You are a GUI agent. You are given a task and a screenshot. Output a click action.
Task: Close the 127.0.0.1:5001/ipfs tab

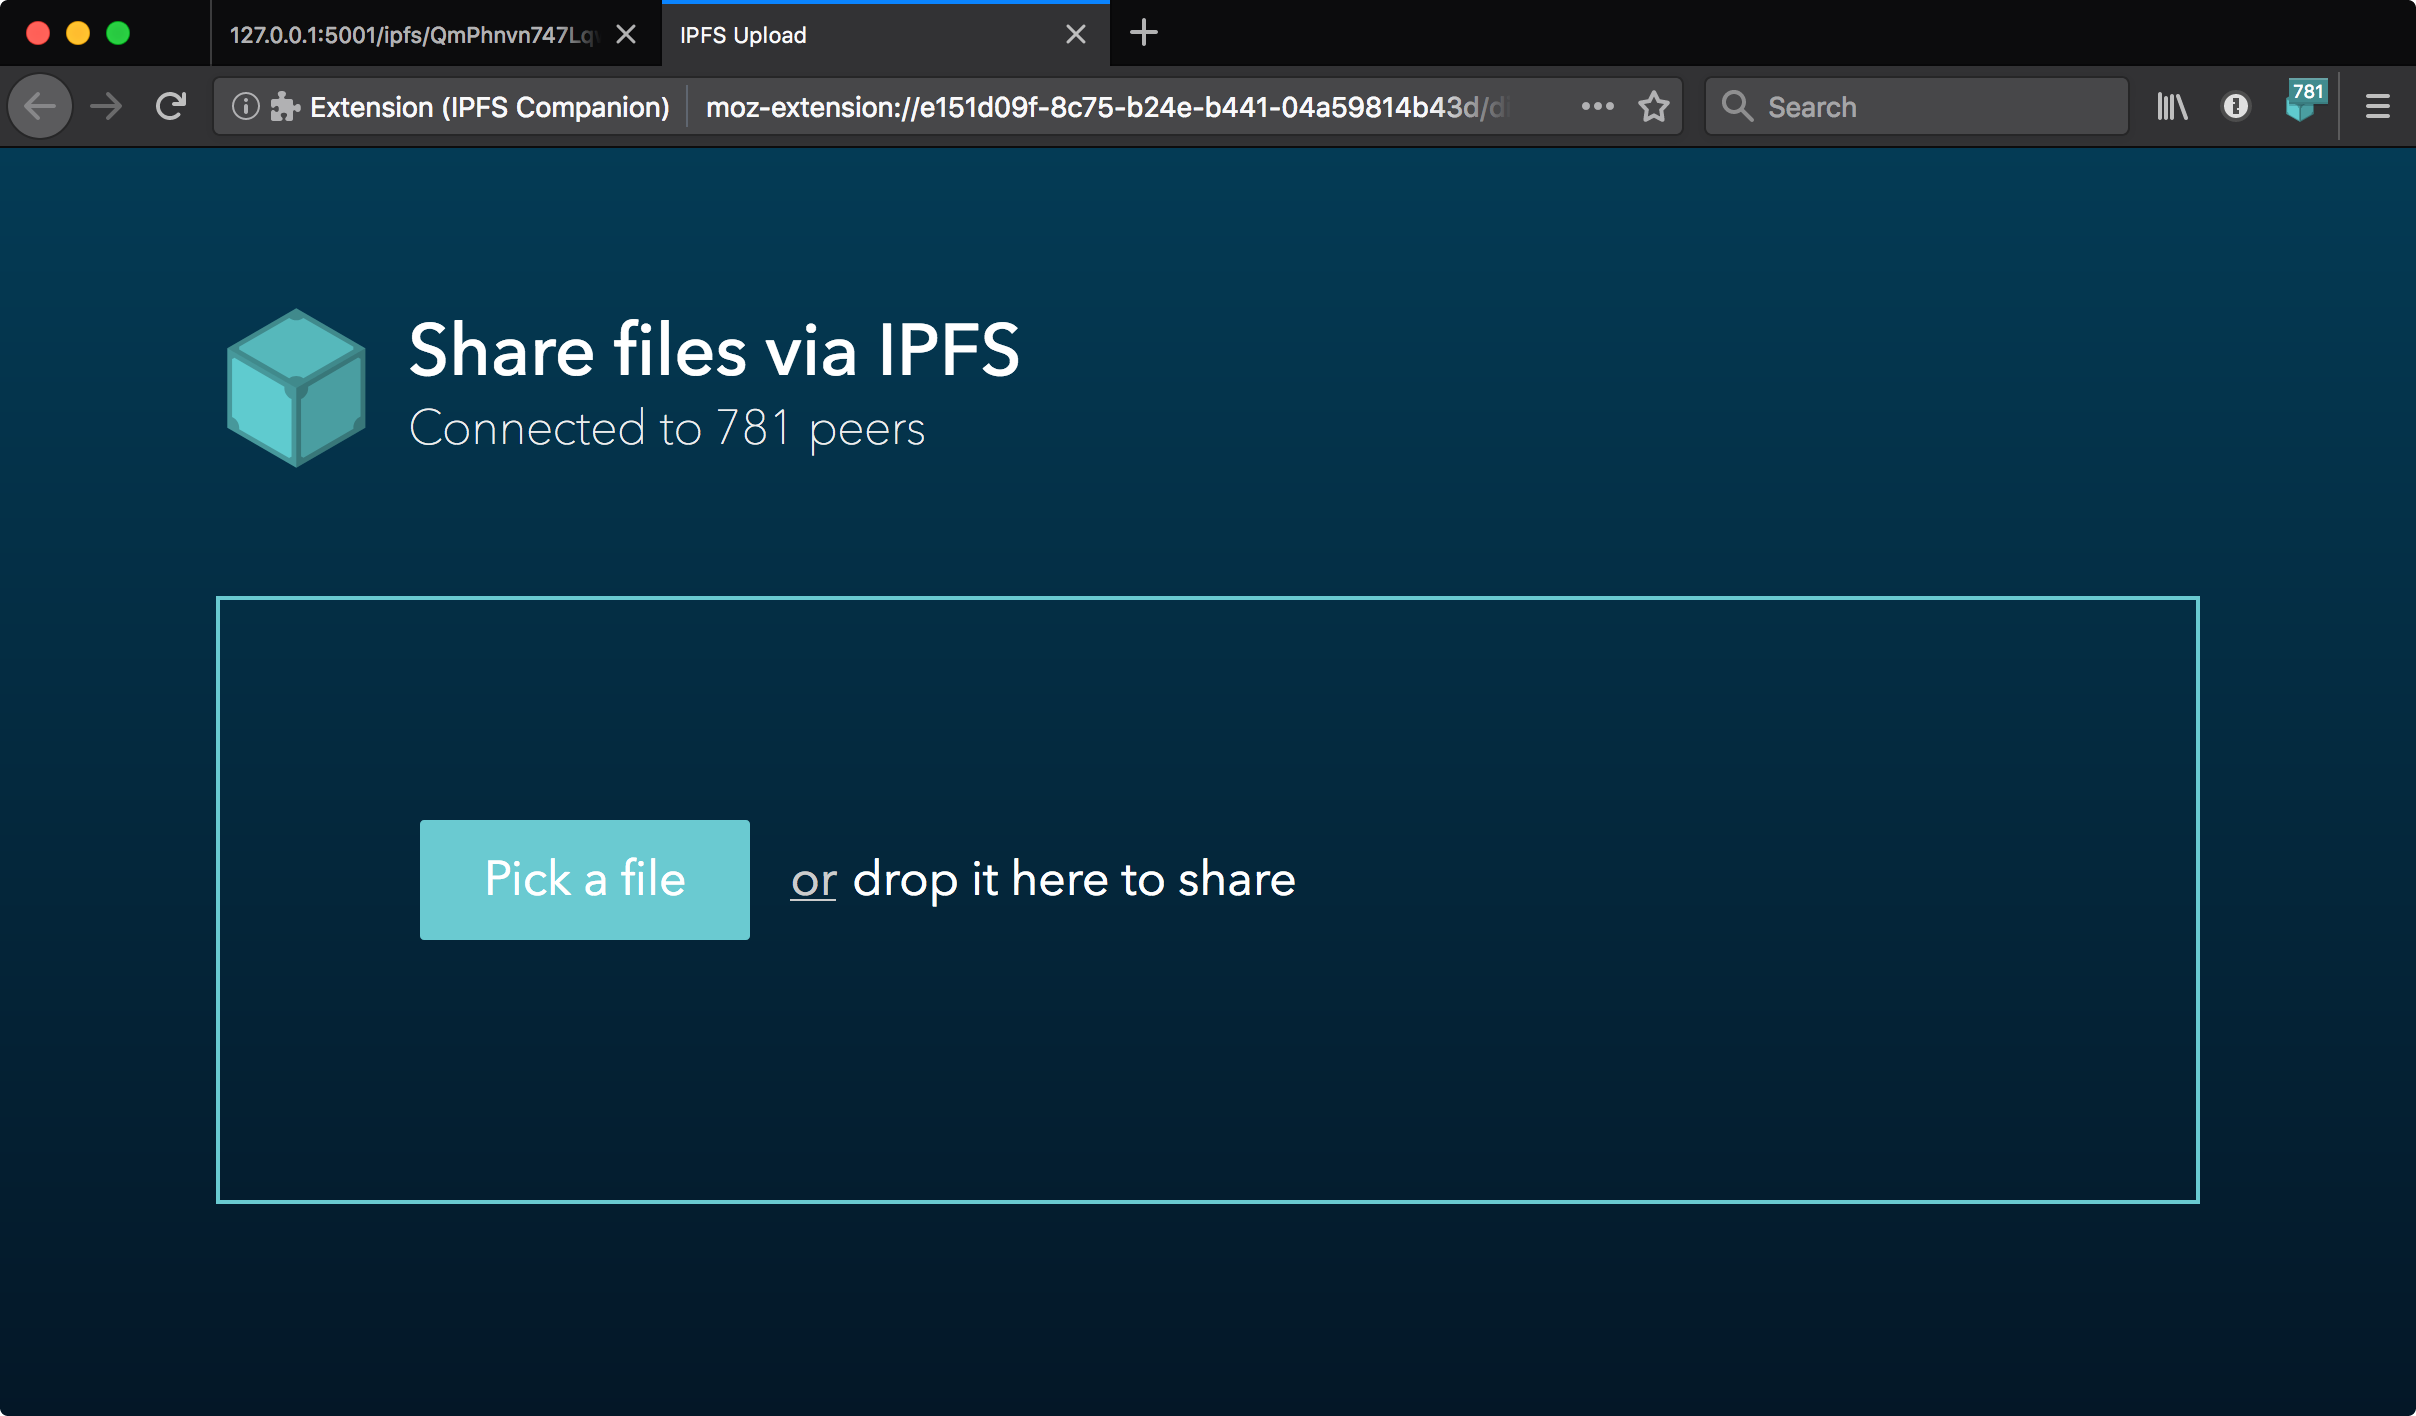(x=626, y=35)
